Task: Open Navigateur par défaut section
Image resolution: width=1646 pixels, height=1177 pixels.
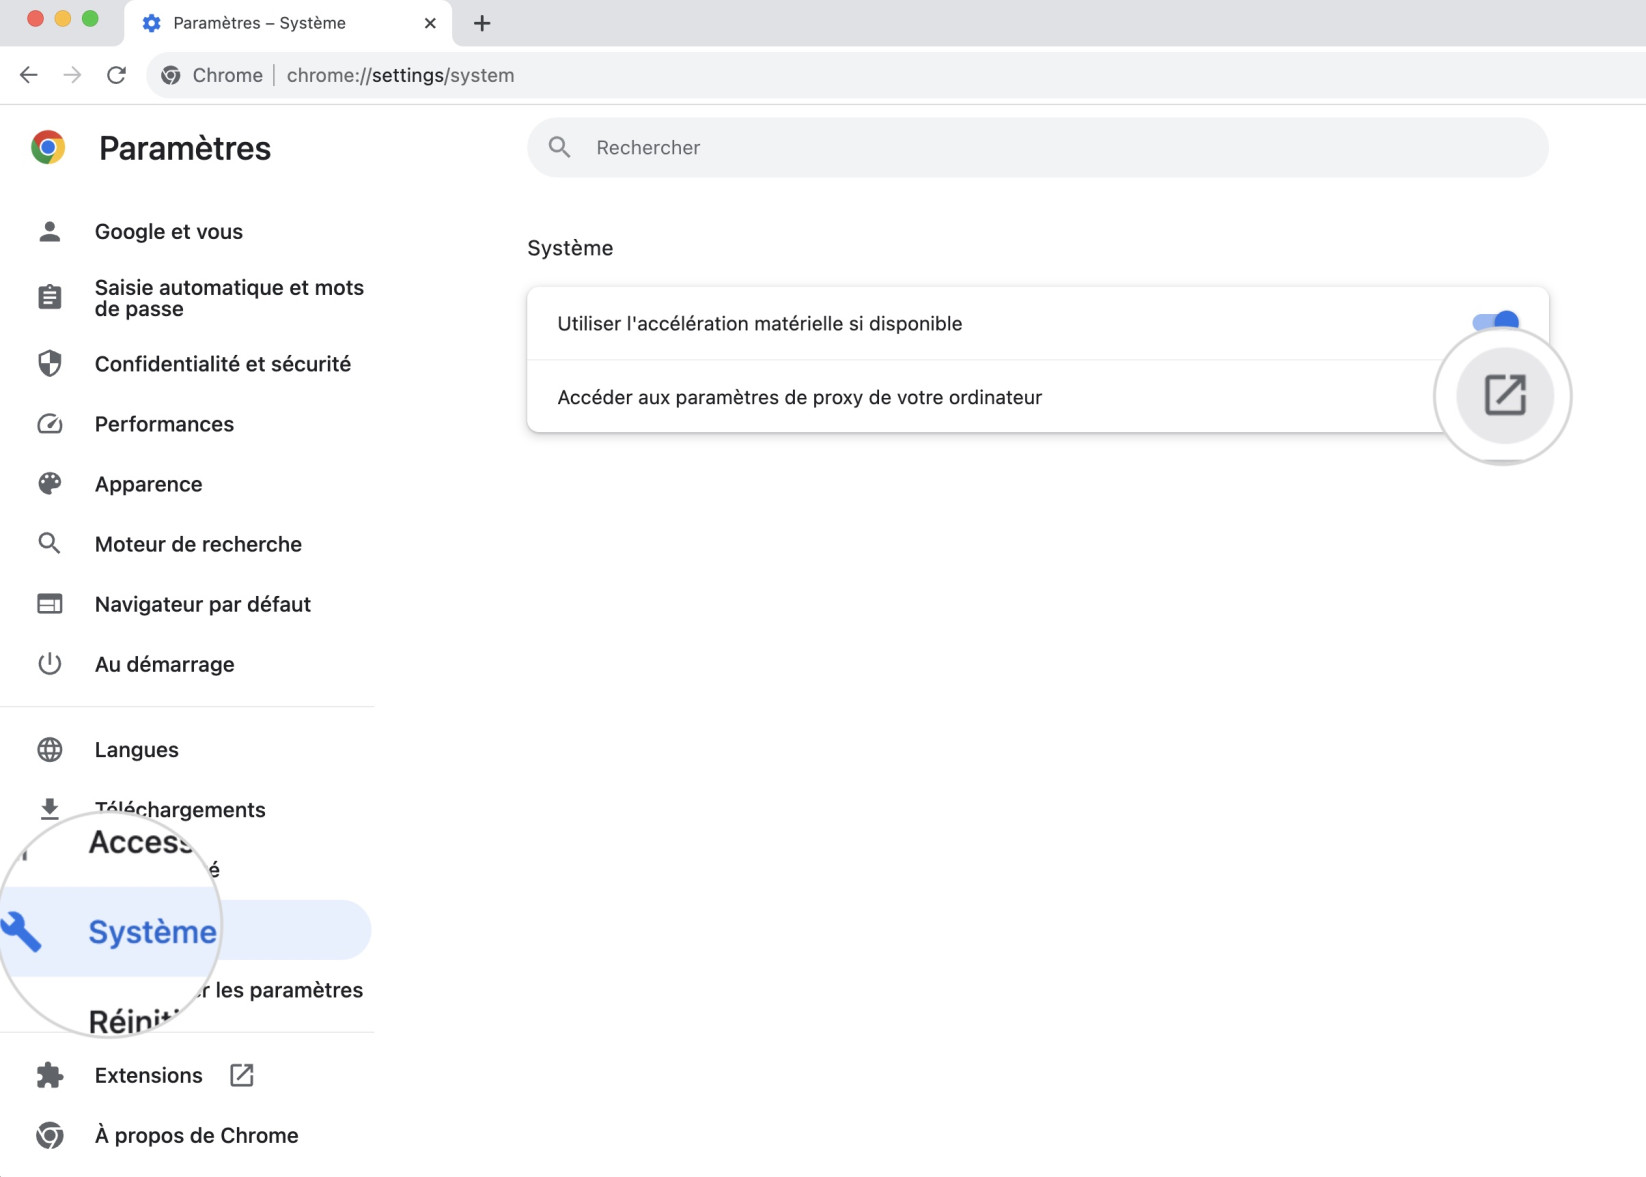Action: pyautogui.click(x=202, y=604)
